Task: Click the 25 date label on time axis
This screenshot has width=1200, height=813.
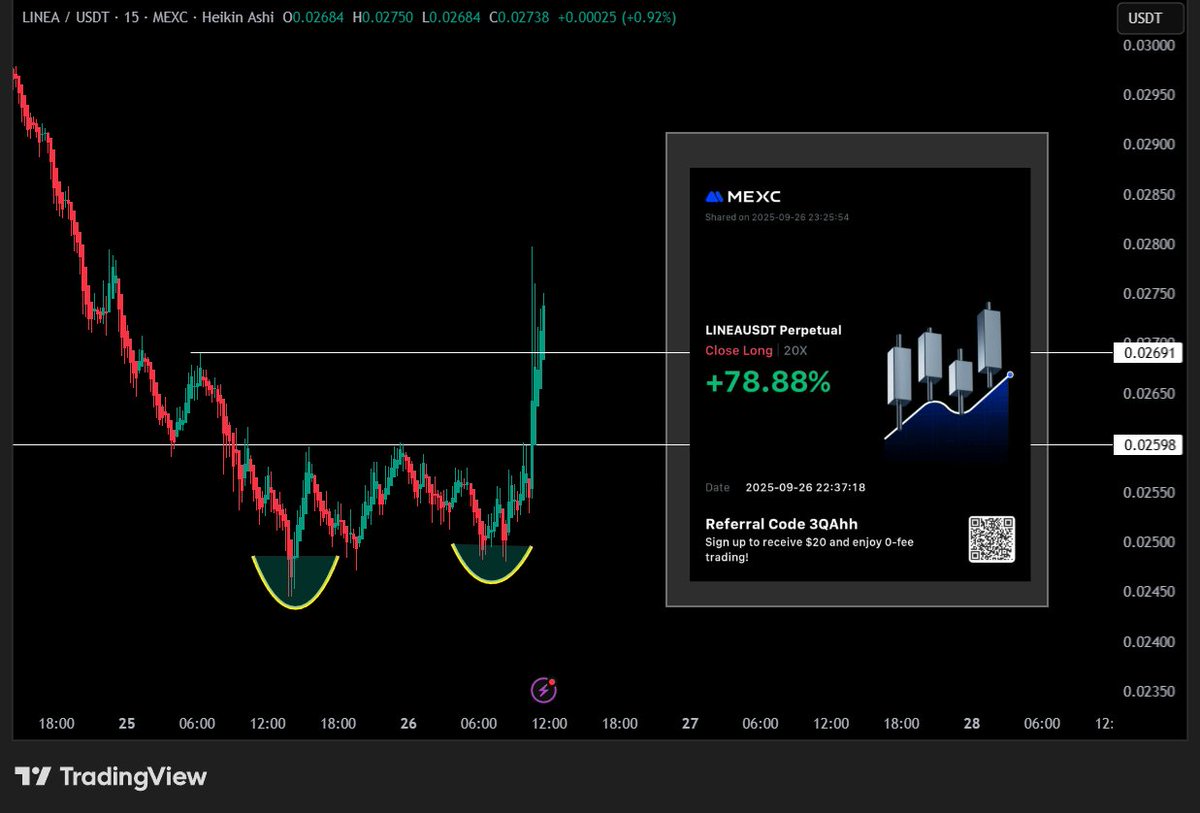Action: click(x=127, y=723)
